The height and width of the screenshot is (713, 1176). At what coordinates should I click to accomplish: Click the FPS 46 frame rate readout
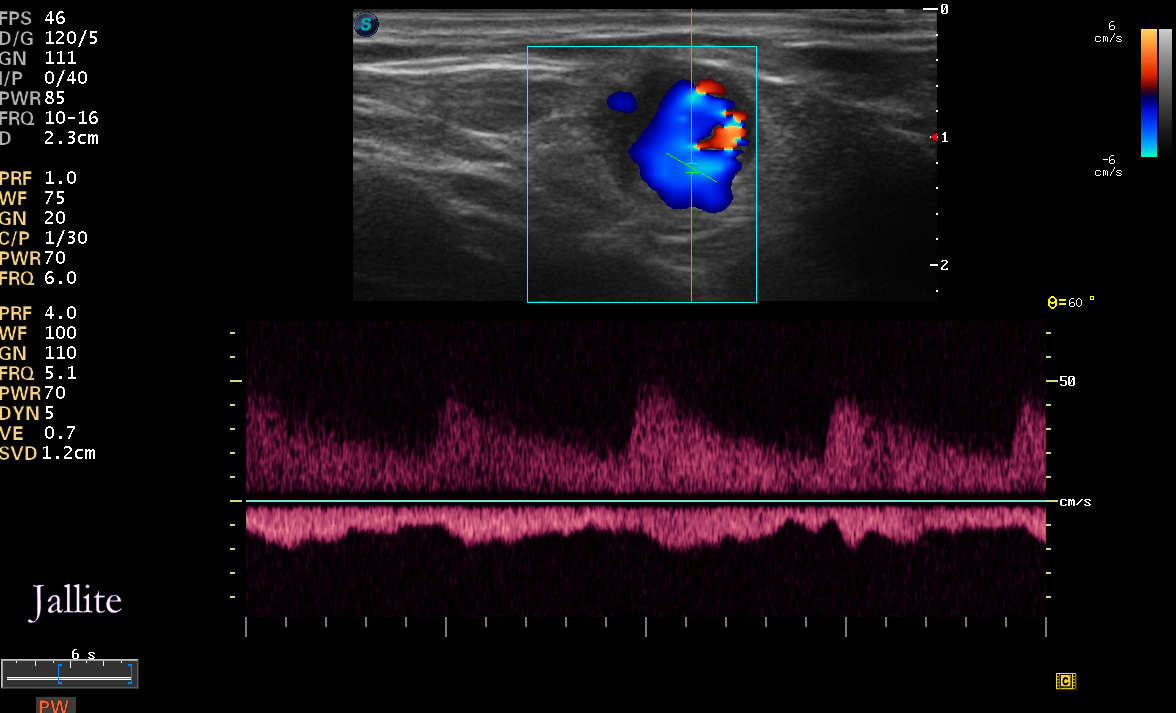click(33, 18)
